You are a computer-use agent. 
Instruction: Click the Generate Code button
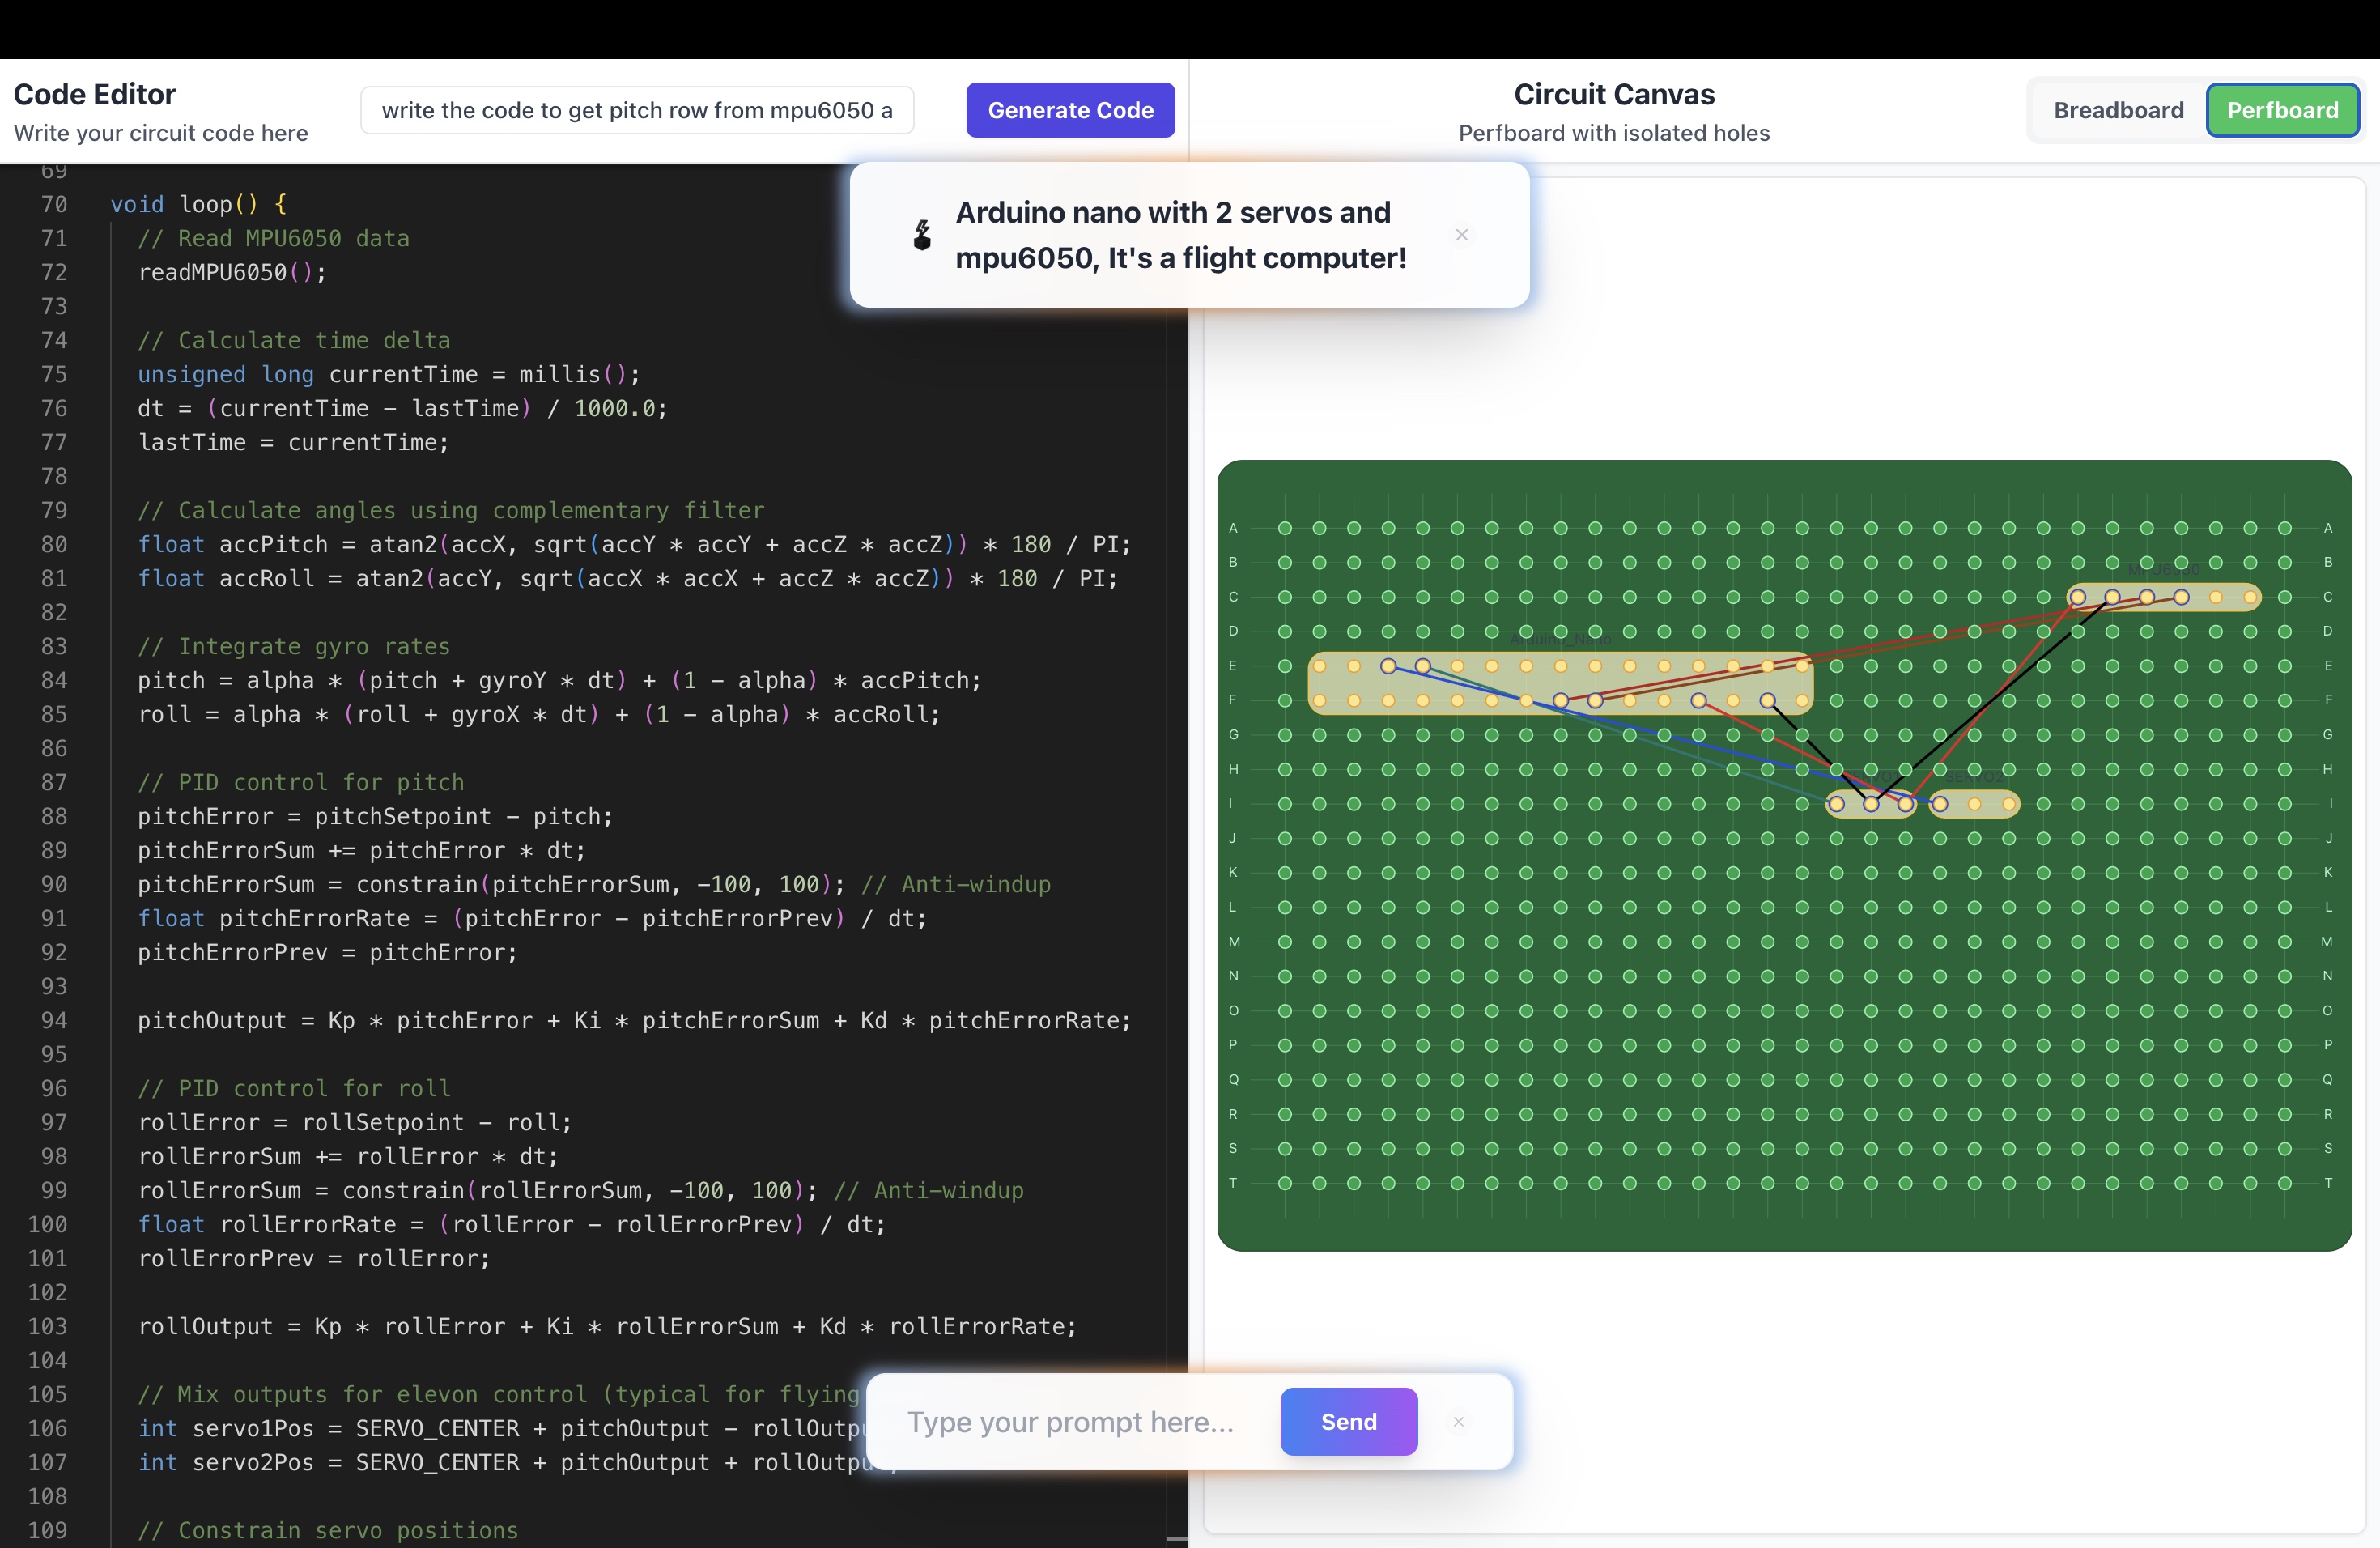pos(1070,110)
